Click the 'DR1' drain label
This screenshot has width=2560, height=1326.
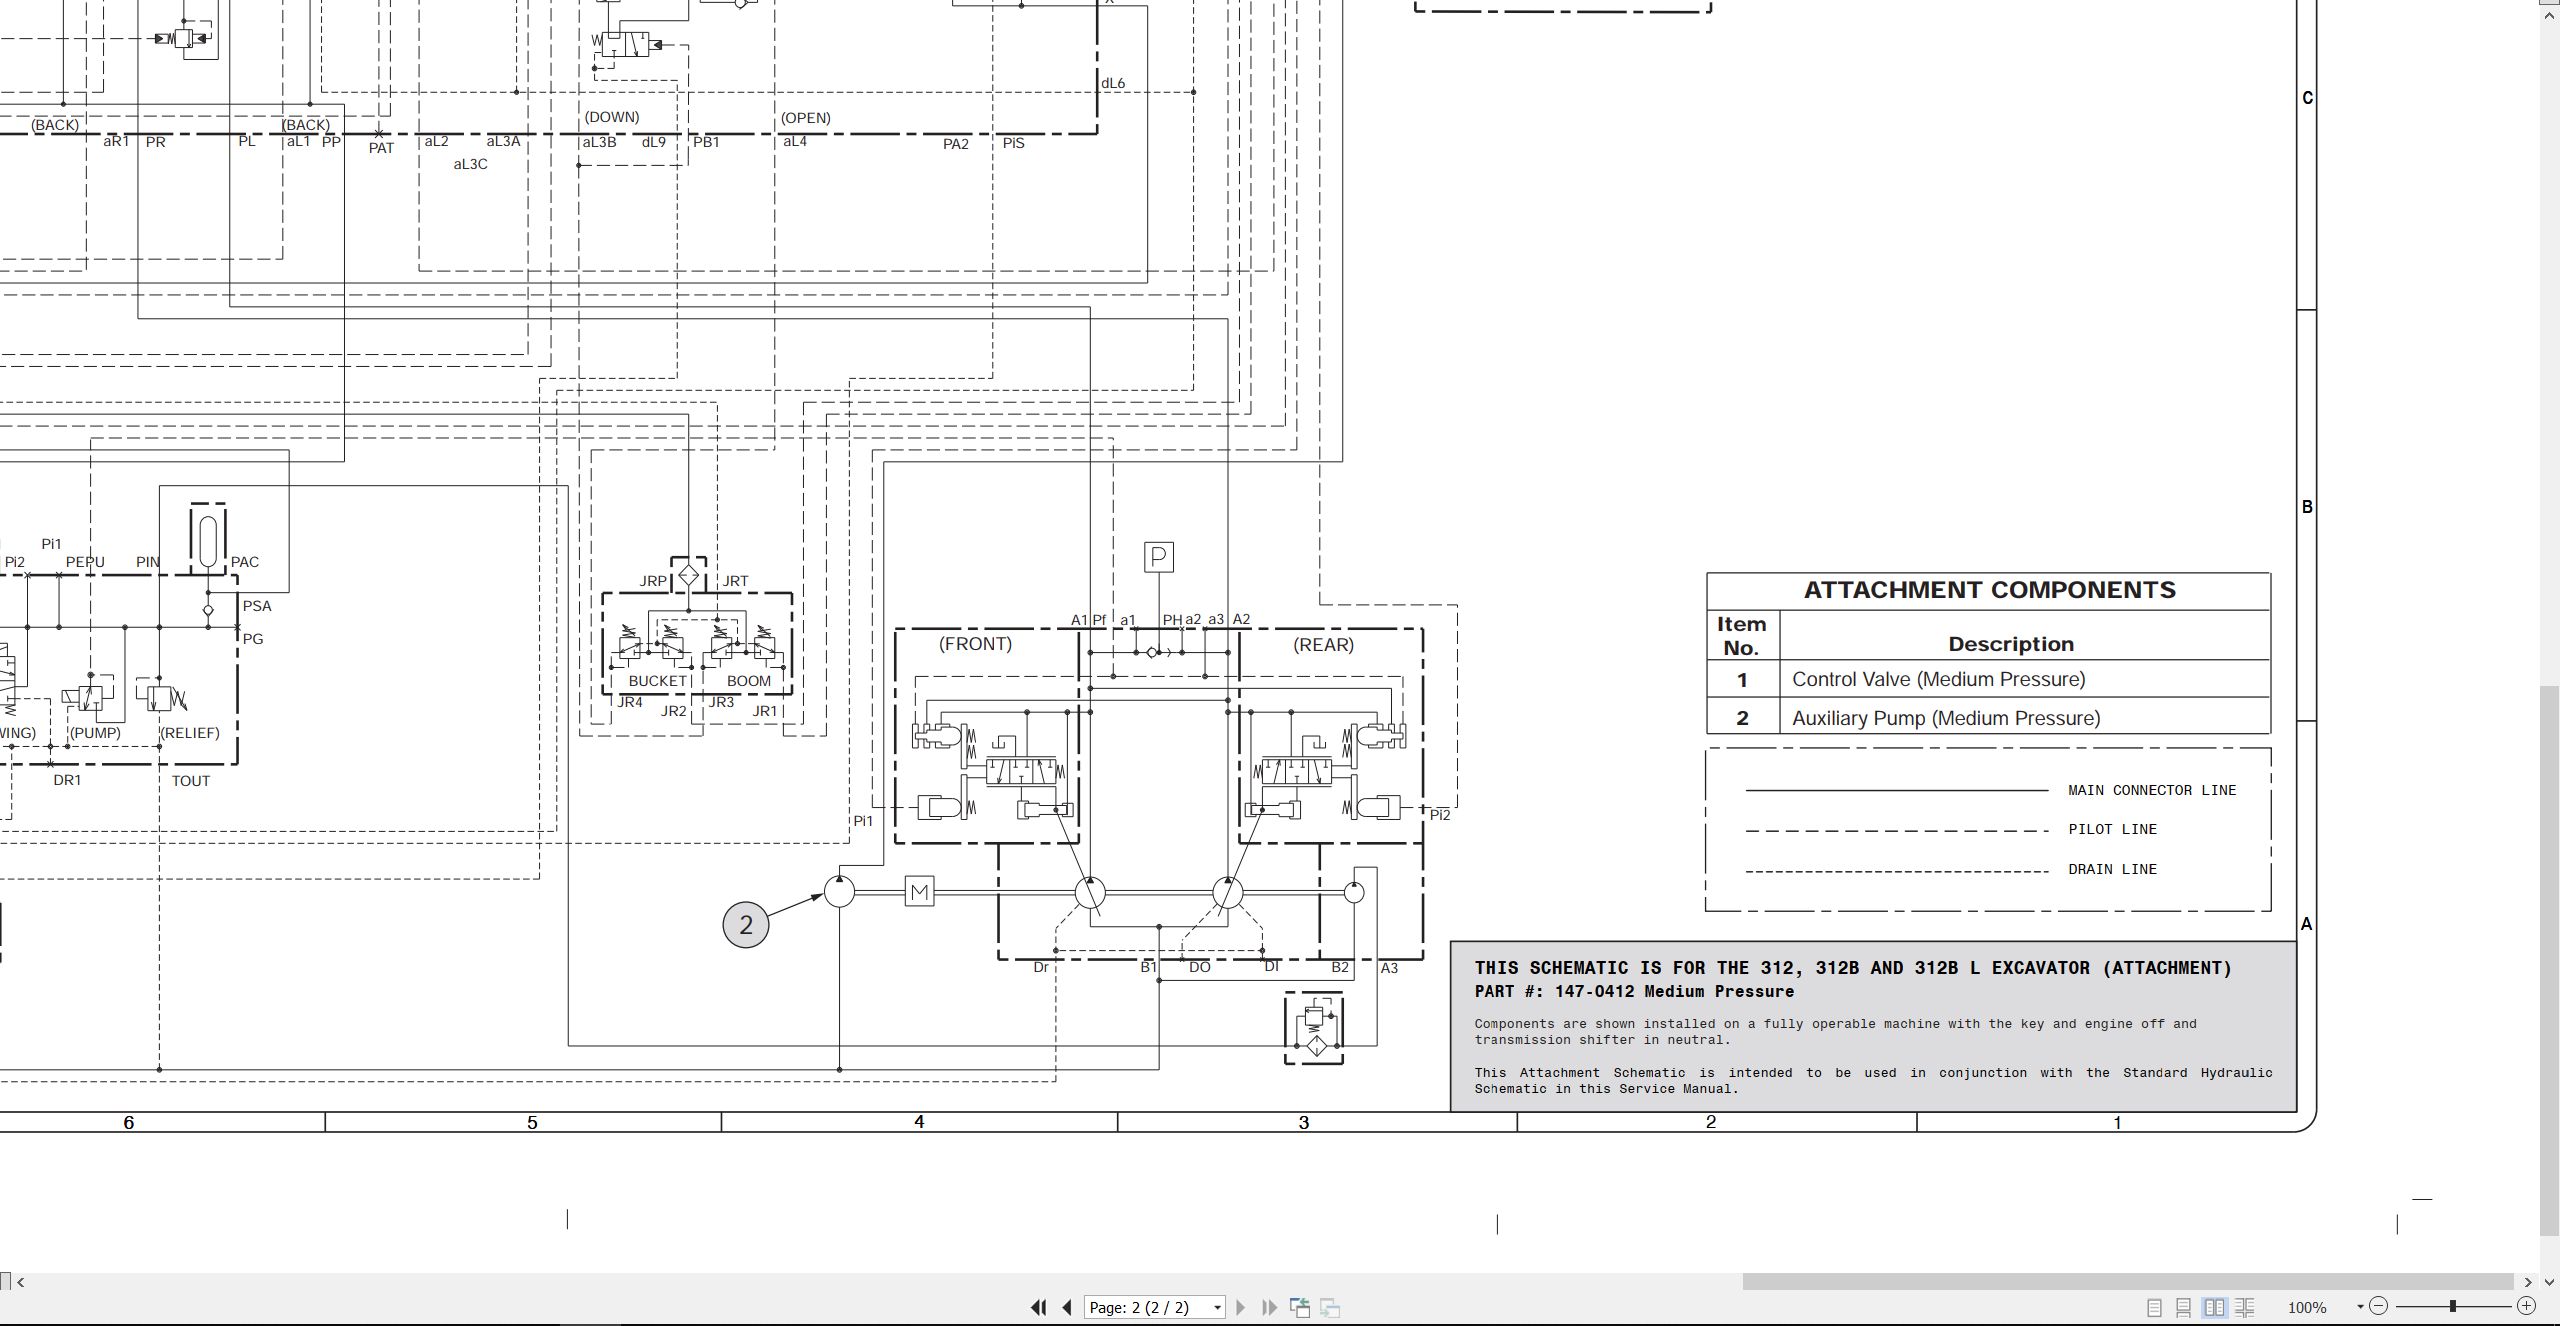point(67,780)
